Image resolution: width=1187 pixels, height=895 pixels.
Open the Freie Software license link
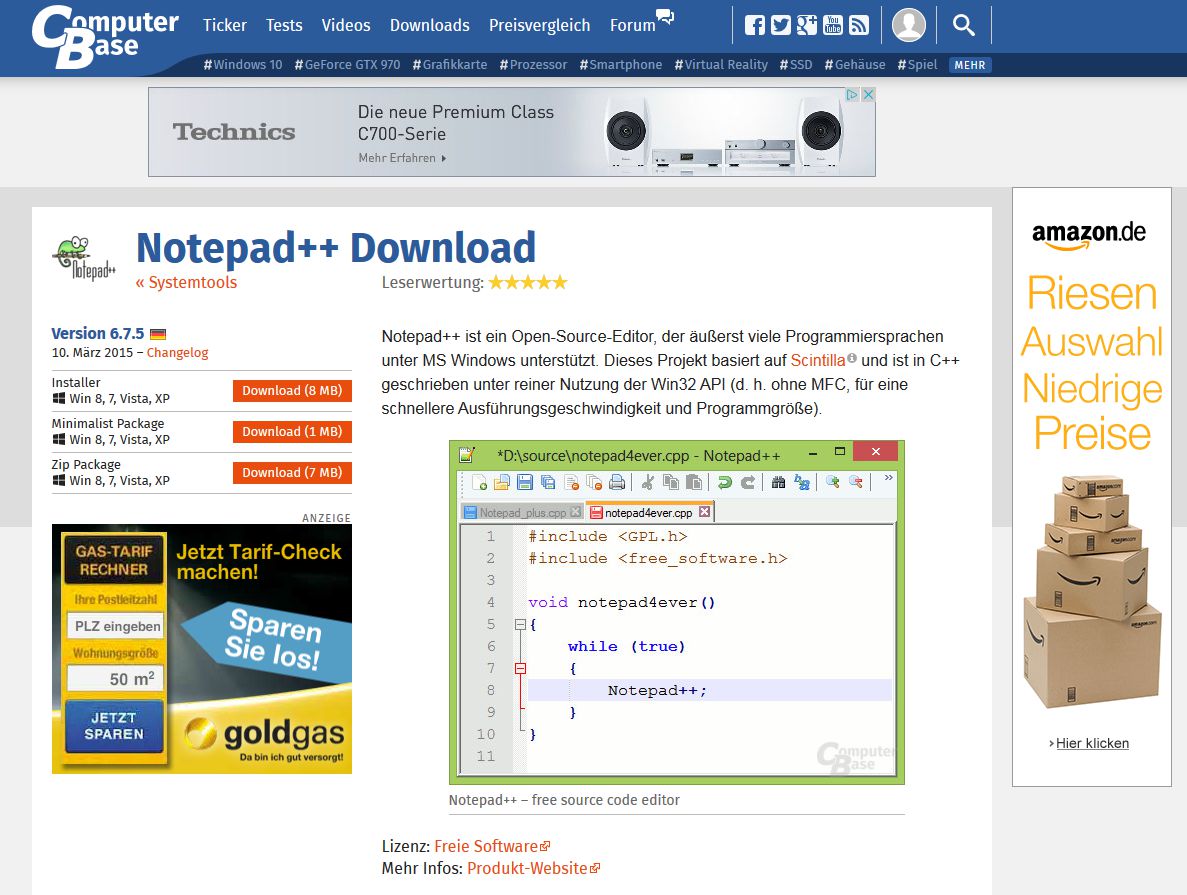coord(486,847)
